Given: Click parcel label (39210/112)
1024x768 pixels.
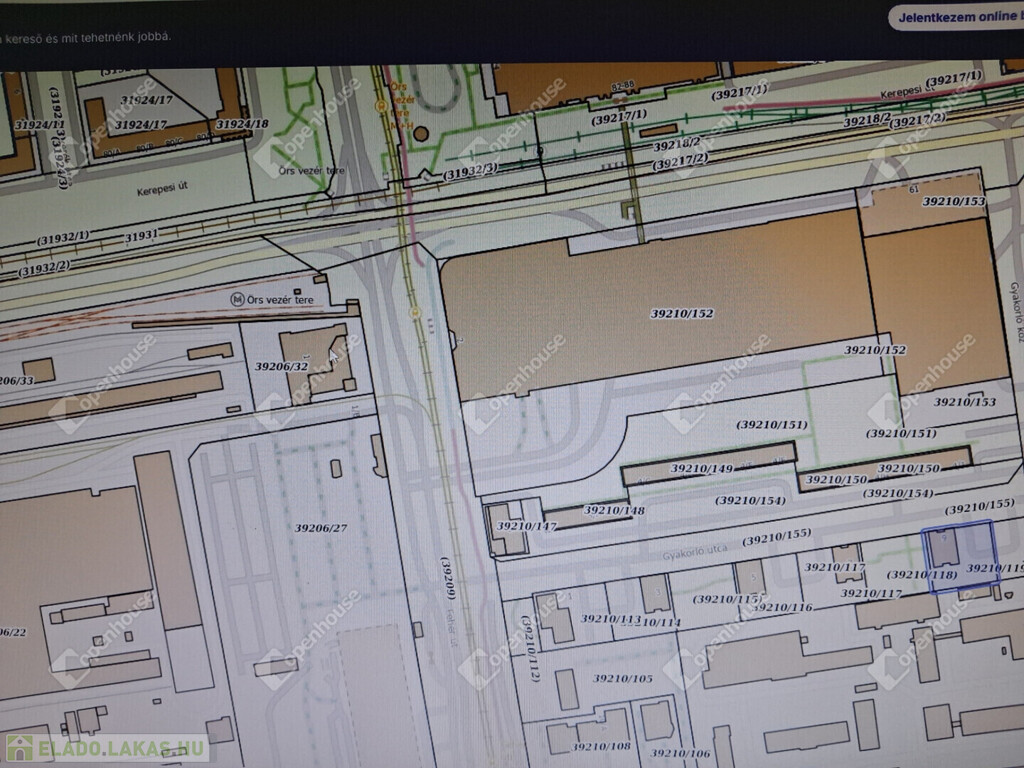Looking at the screenshot, I should point(530,648).
